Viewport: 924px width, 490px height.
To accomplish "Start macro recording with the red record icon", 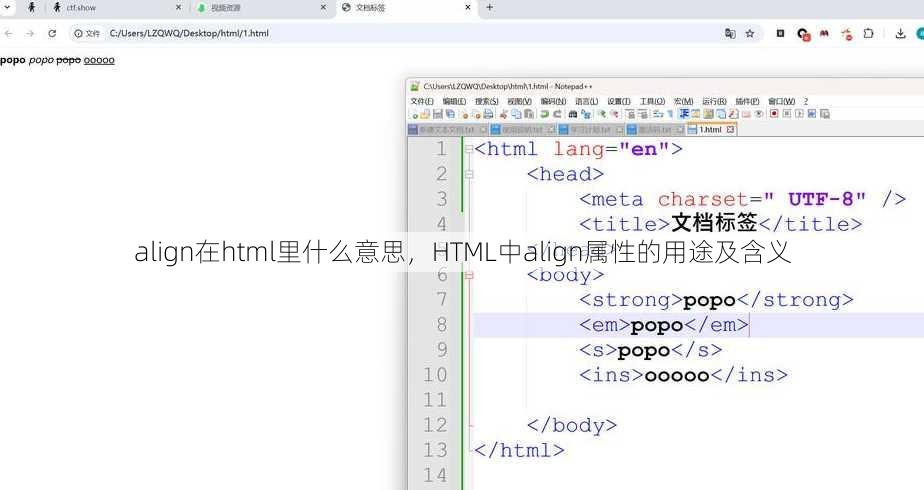I will point(774,114).
